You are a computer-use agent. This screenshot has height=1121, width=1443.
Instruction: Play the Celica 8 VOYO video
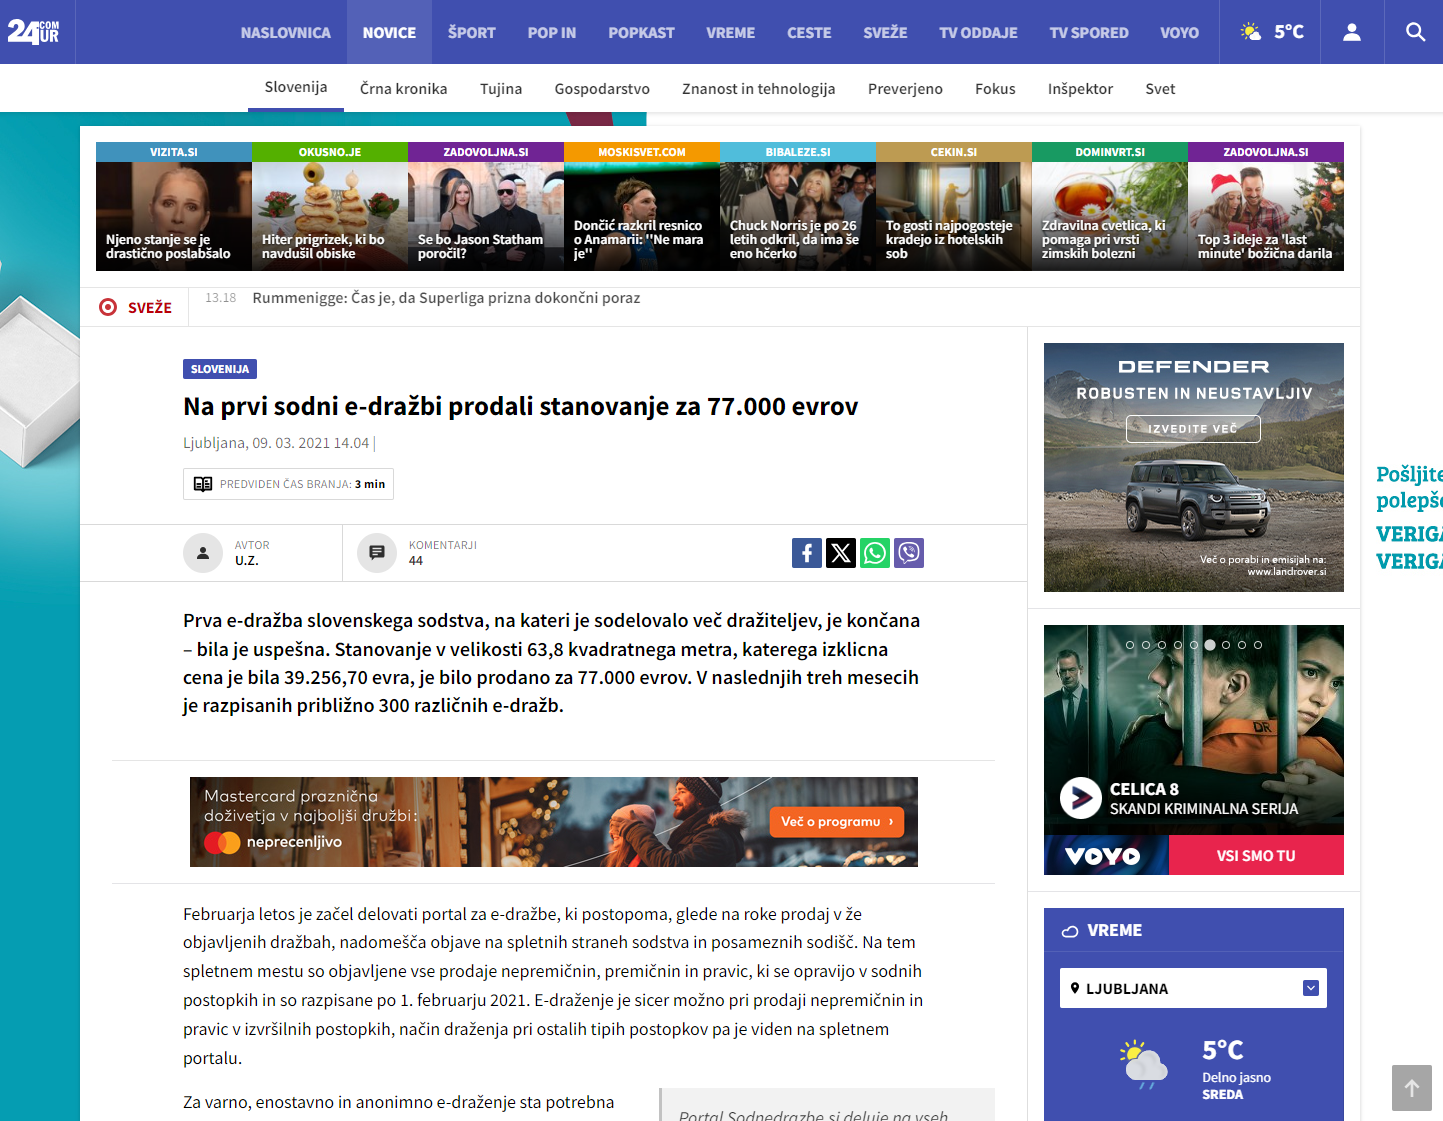tap(1080, 798)
